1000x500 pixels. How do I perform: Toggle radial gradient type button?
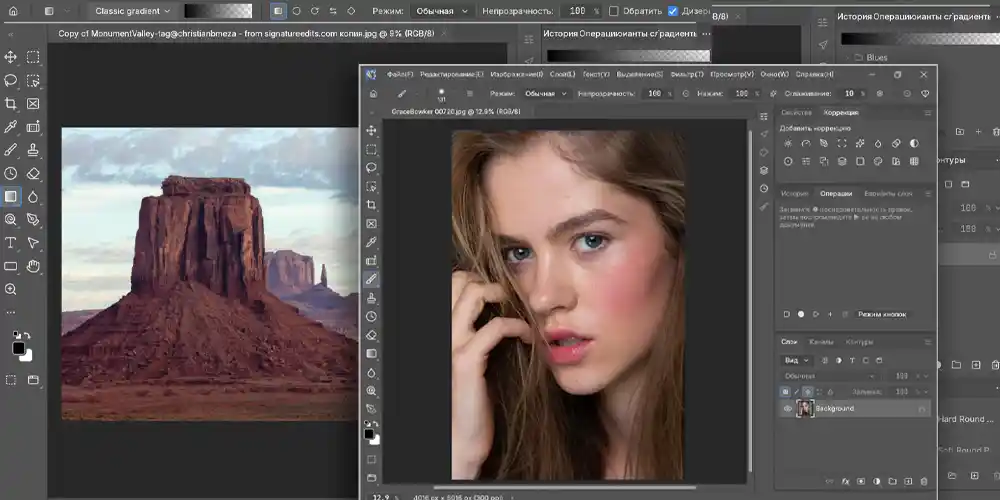[297, 11]
